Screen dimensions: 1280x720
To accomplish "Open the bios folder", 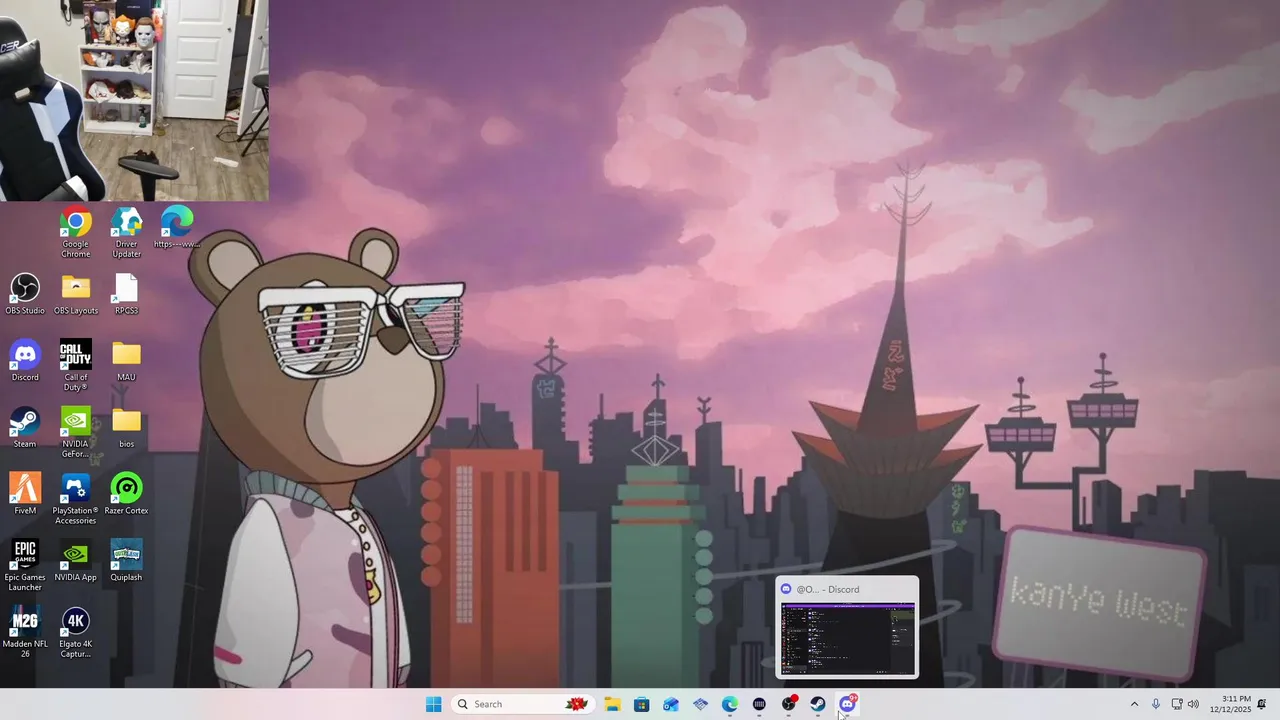I will pyautogui.click(x=126, y=427).
